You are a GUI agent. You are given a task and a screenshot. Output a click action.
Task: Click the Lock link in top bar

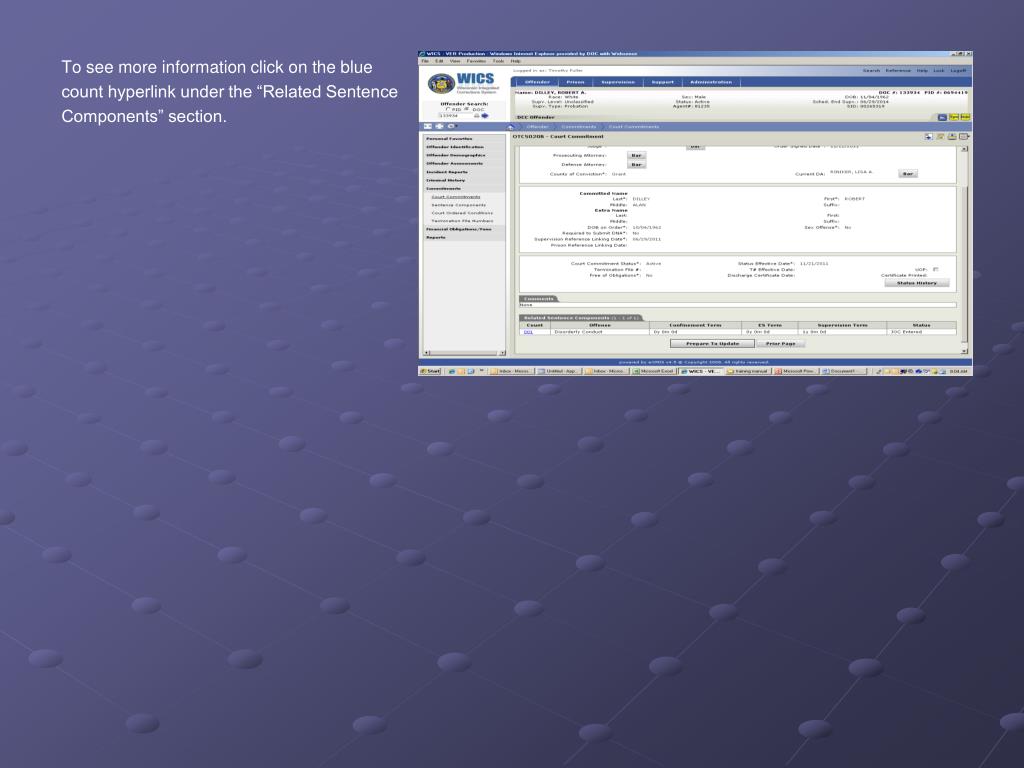(938, 71)
